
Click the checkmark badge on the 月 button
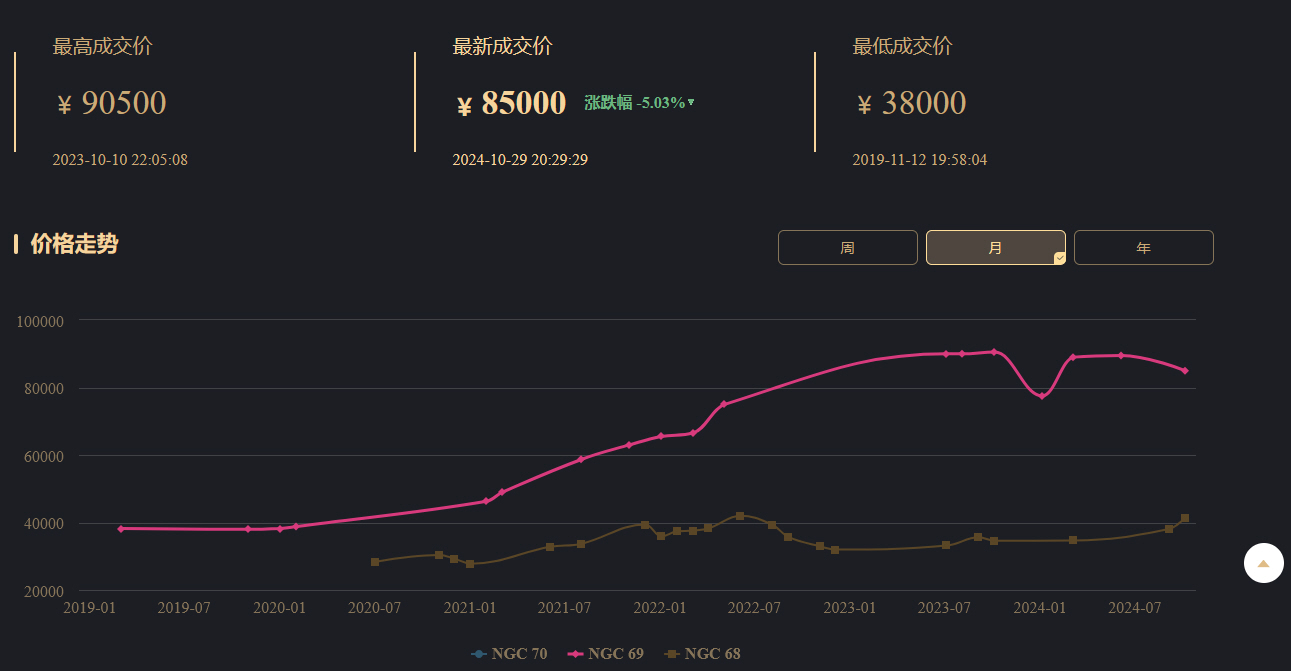[1059, 258]
